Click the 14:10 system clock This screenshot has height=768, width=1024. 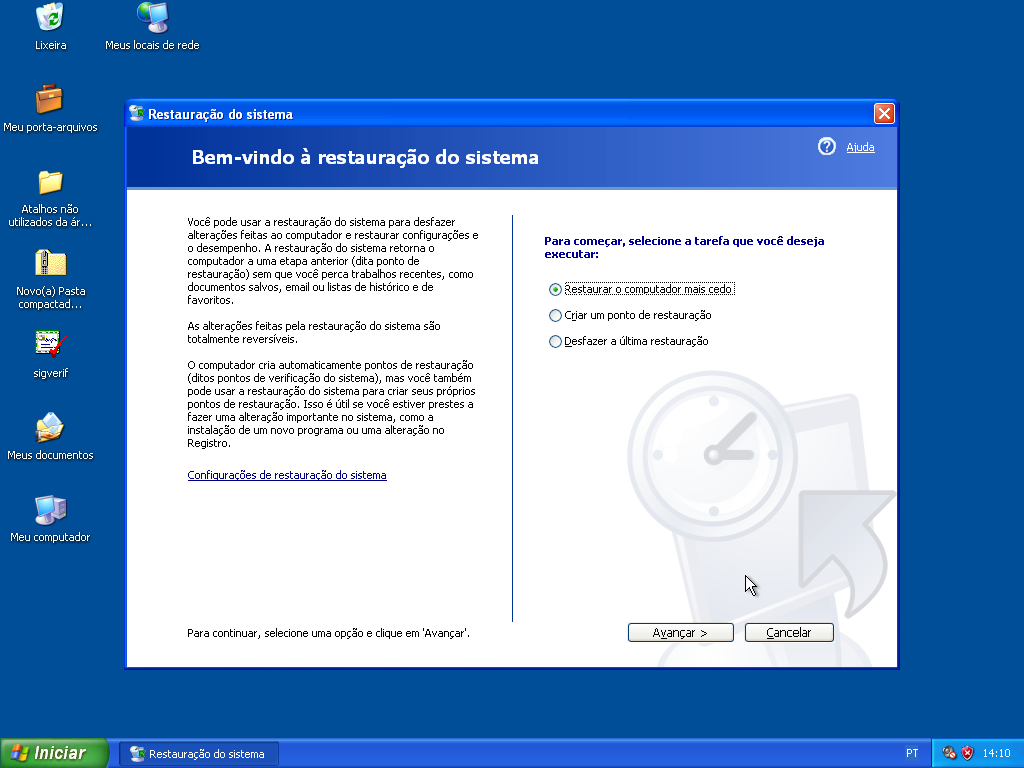(x=996, y=753)
